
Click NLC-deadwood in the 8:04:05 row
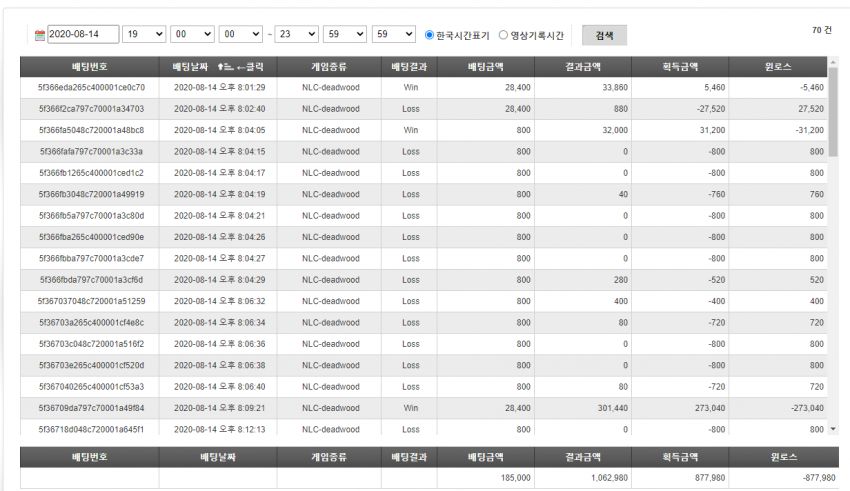[x=331, y=130]
